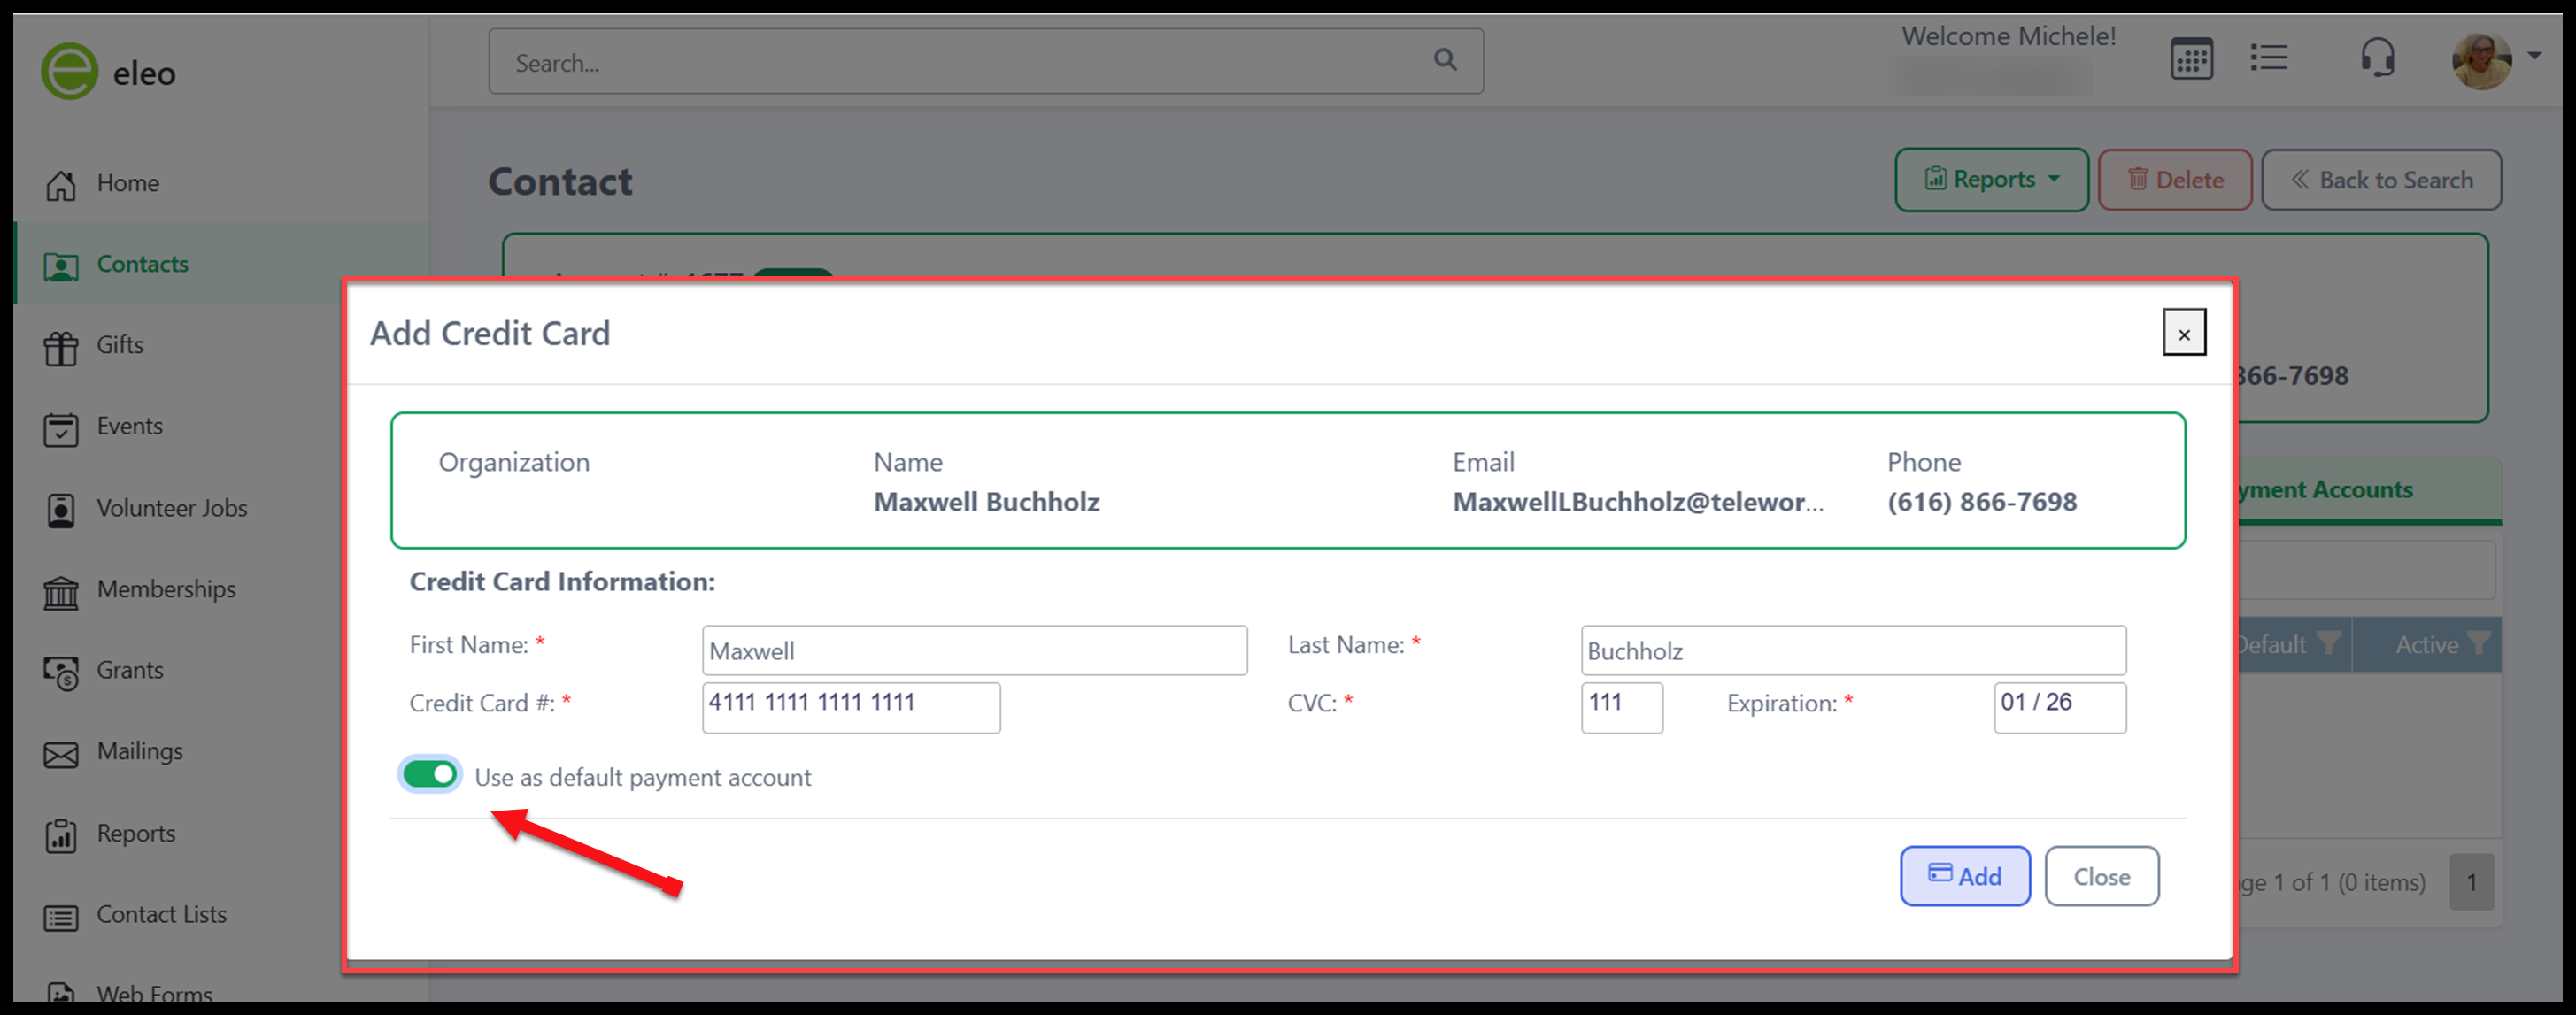The height and width of the screenshot is (1015, 2576).
Task: Click the Delete contact button
Action: click(2175, 180)
